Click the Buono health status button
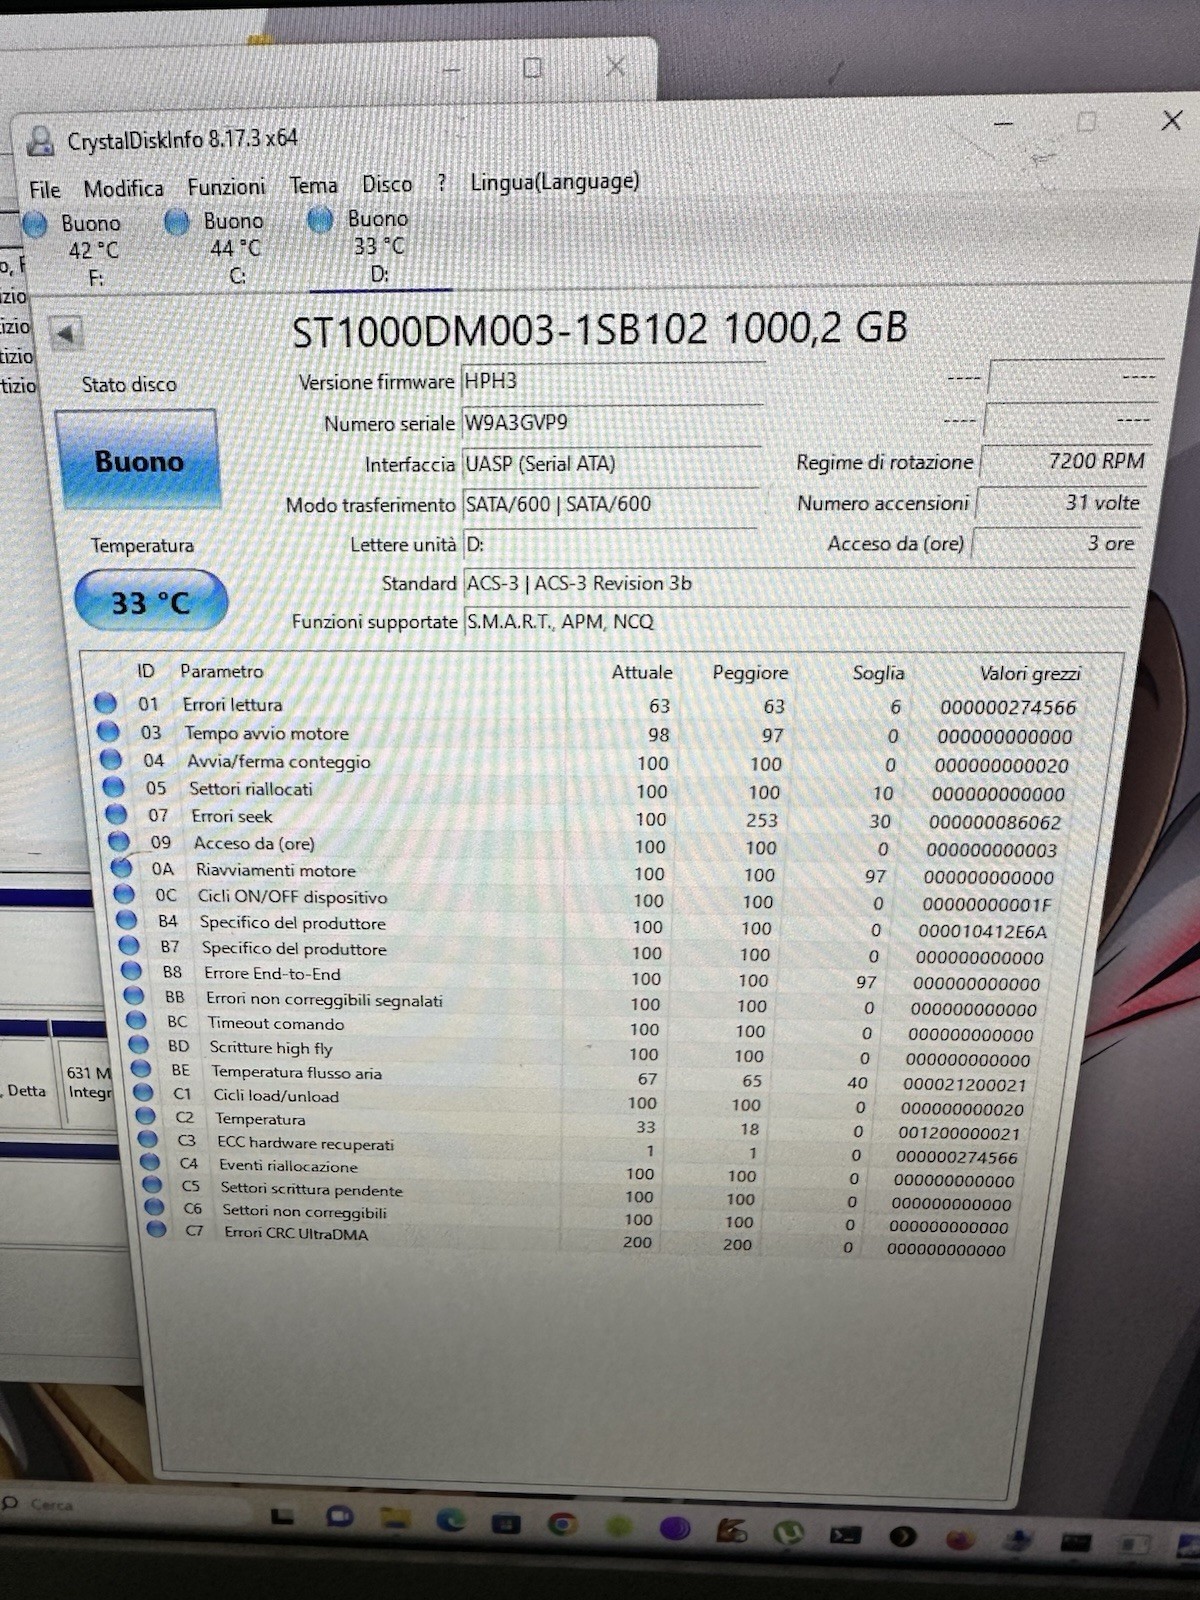The height and width of the screenshot is (1600, 1200). [x=138, y=461]
